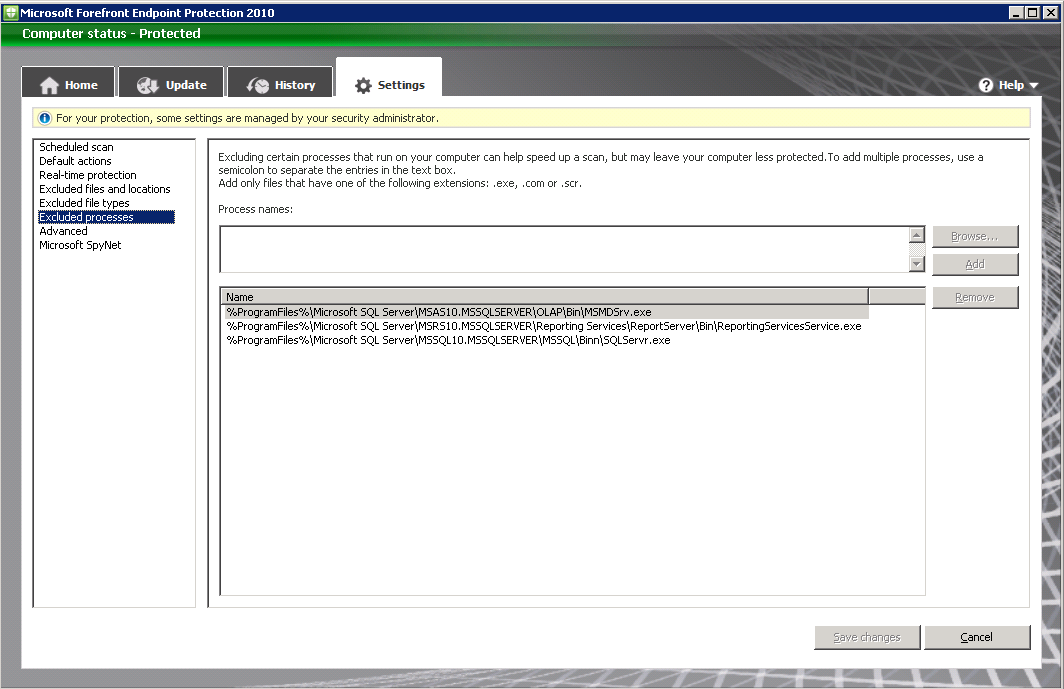Viewport: 1064px width, 689px height.
Task: Open the Help dropdown chevron
Action: (x=1035, y=85)
